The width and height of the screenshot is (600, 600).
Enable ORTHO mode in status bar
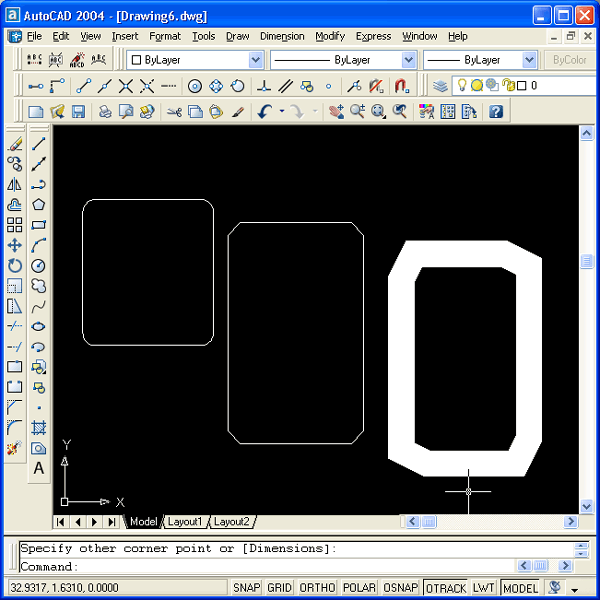317,588
